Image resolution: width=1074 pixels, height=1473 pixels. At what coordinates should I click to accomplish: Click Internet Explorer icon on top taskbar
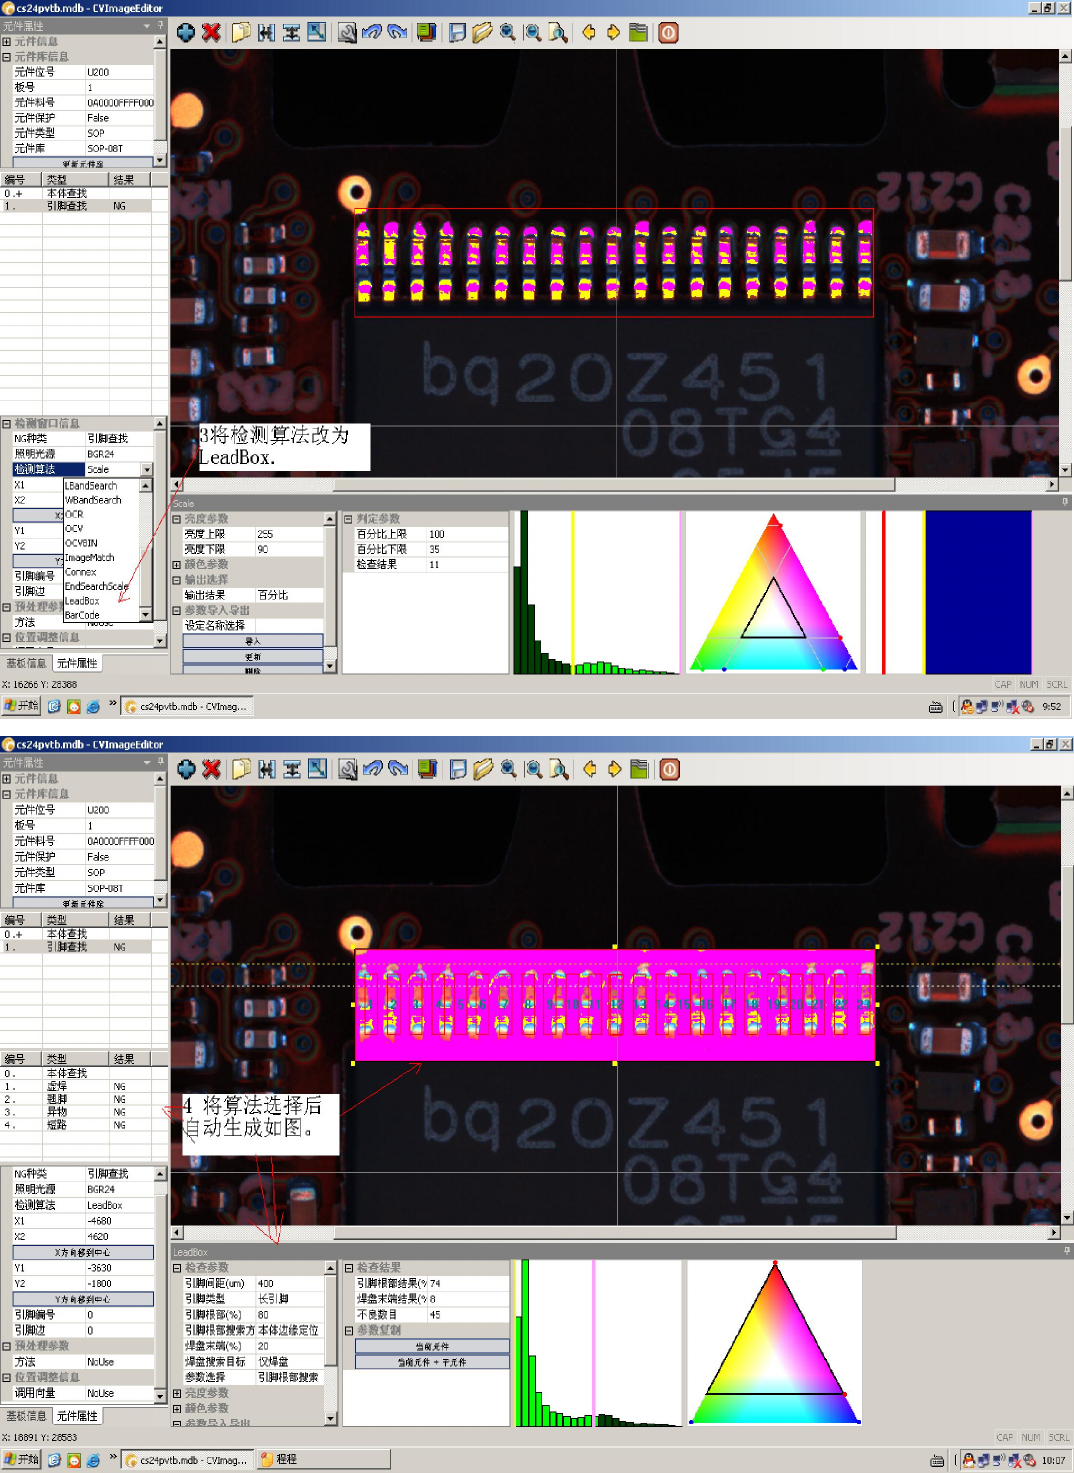[x=93, y=706]
